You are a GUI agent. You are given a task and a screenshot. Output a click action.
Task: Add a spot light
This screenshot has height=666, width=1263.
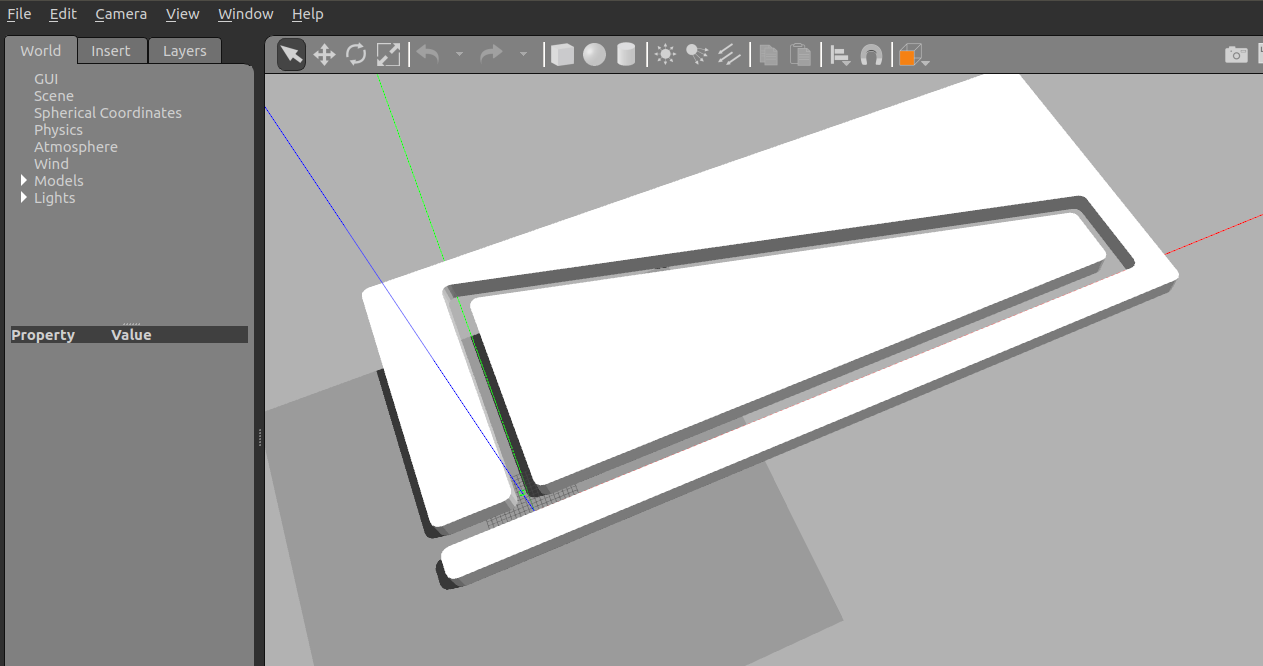(697, 54)
